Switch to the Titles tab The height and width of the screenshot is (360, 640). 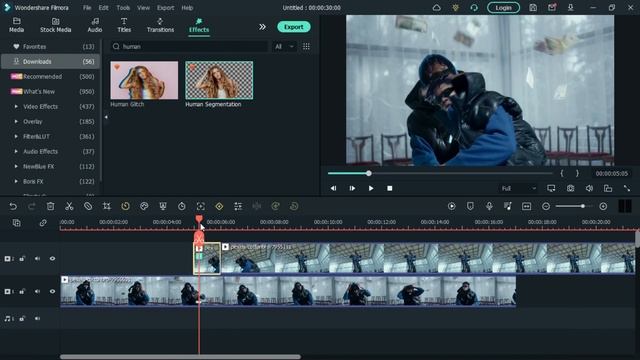pyautogui.click(x=124, y=25)
